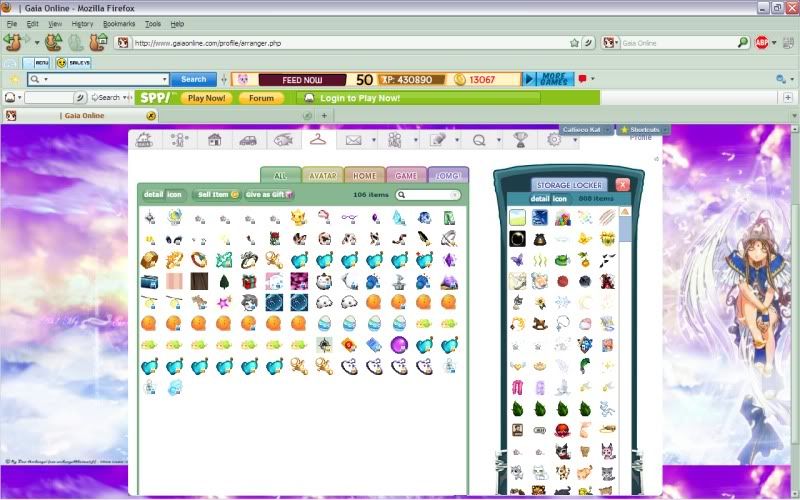Select the green pine tree item
The height and width of the screenshot is (500, 800).
pyautogui.click(x=224, y=281)
